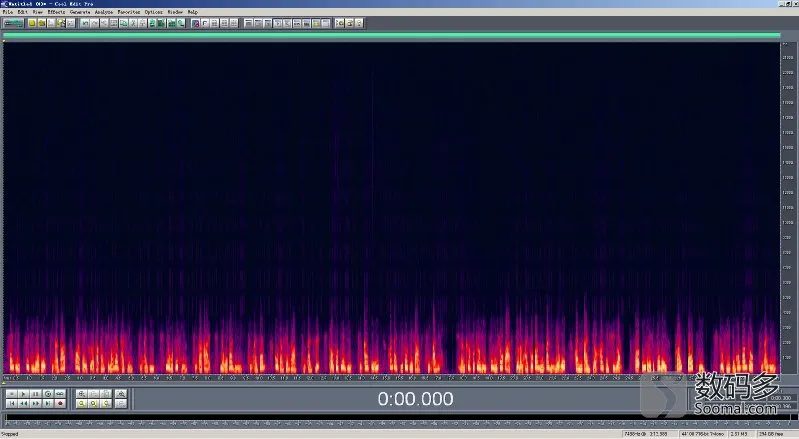Open the File menu

tap(8, 12)
